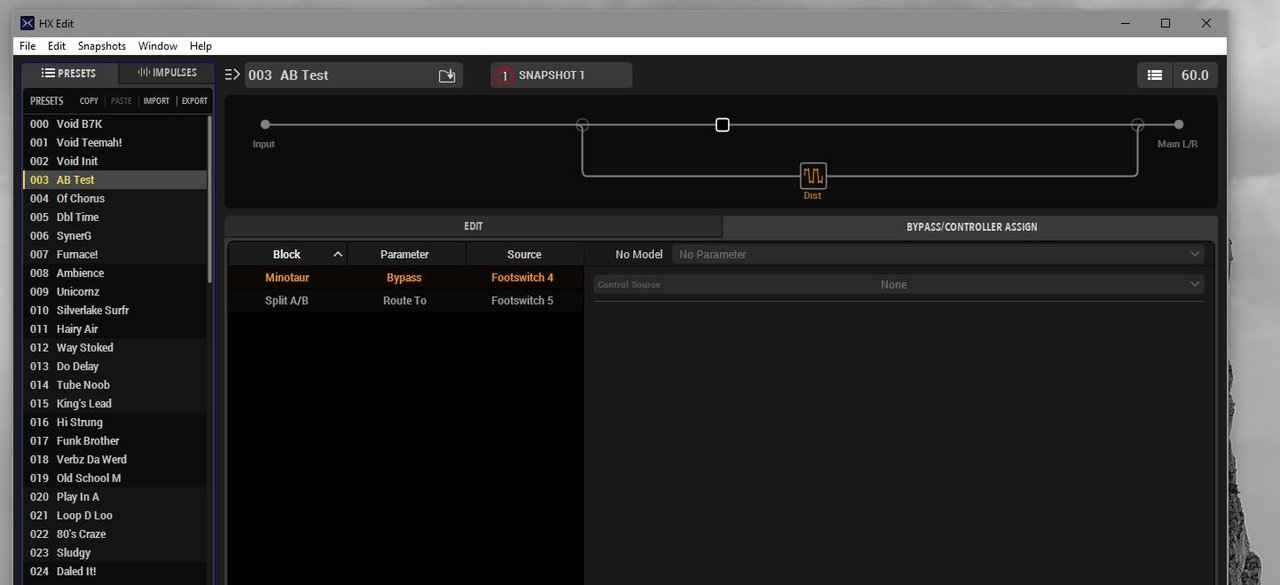Select preset 019 Old School M
The height and width of the screenshot is (585, 1280).
pyautogui.click(x=115, y=478)
